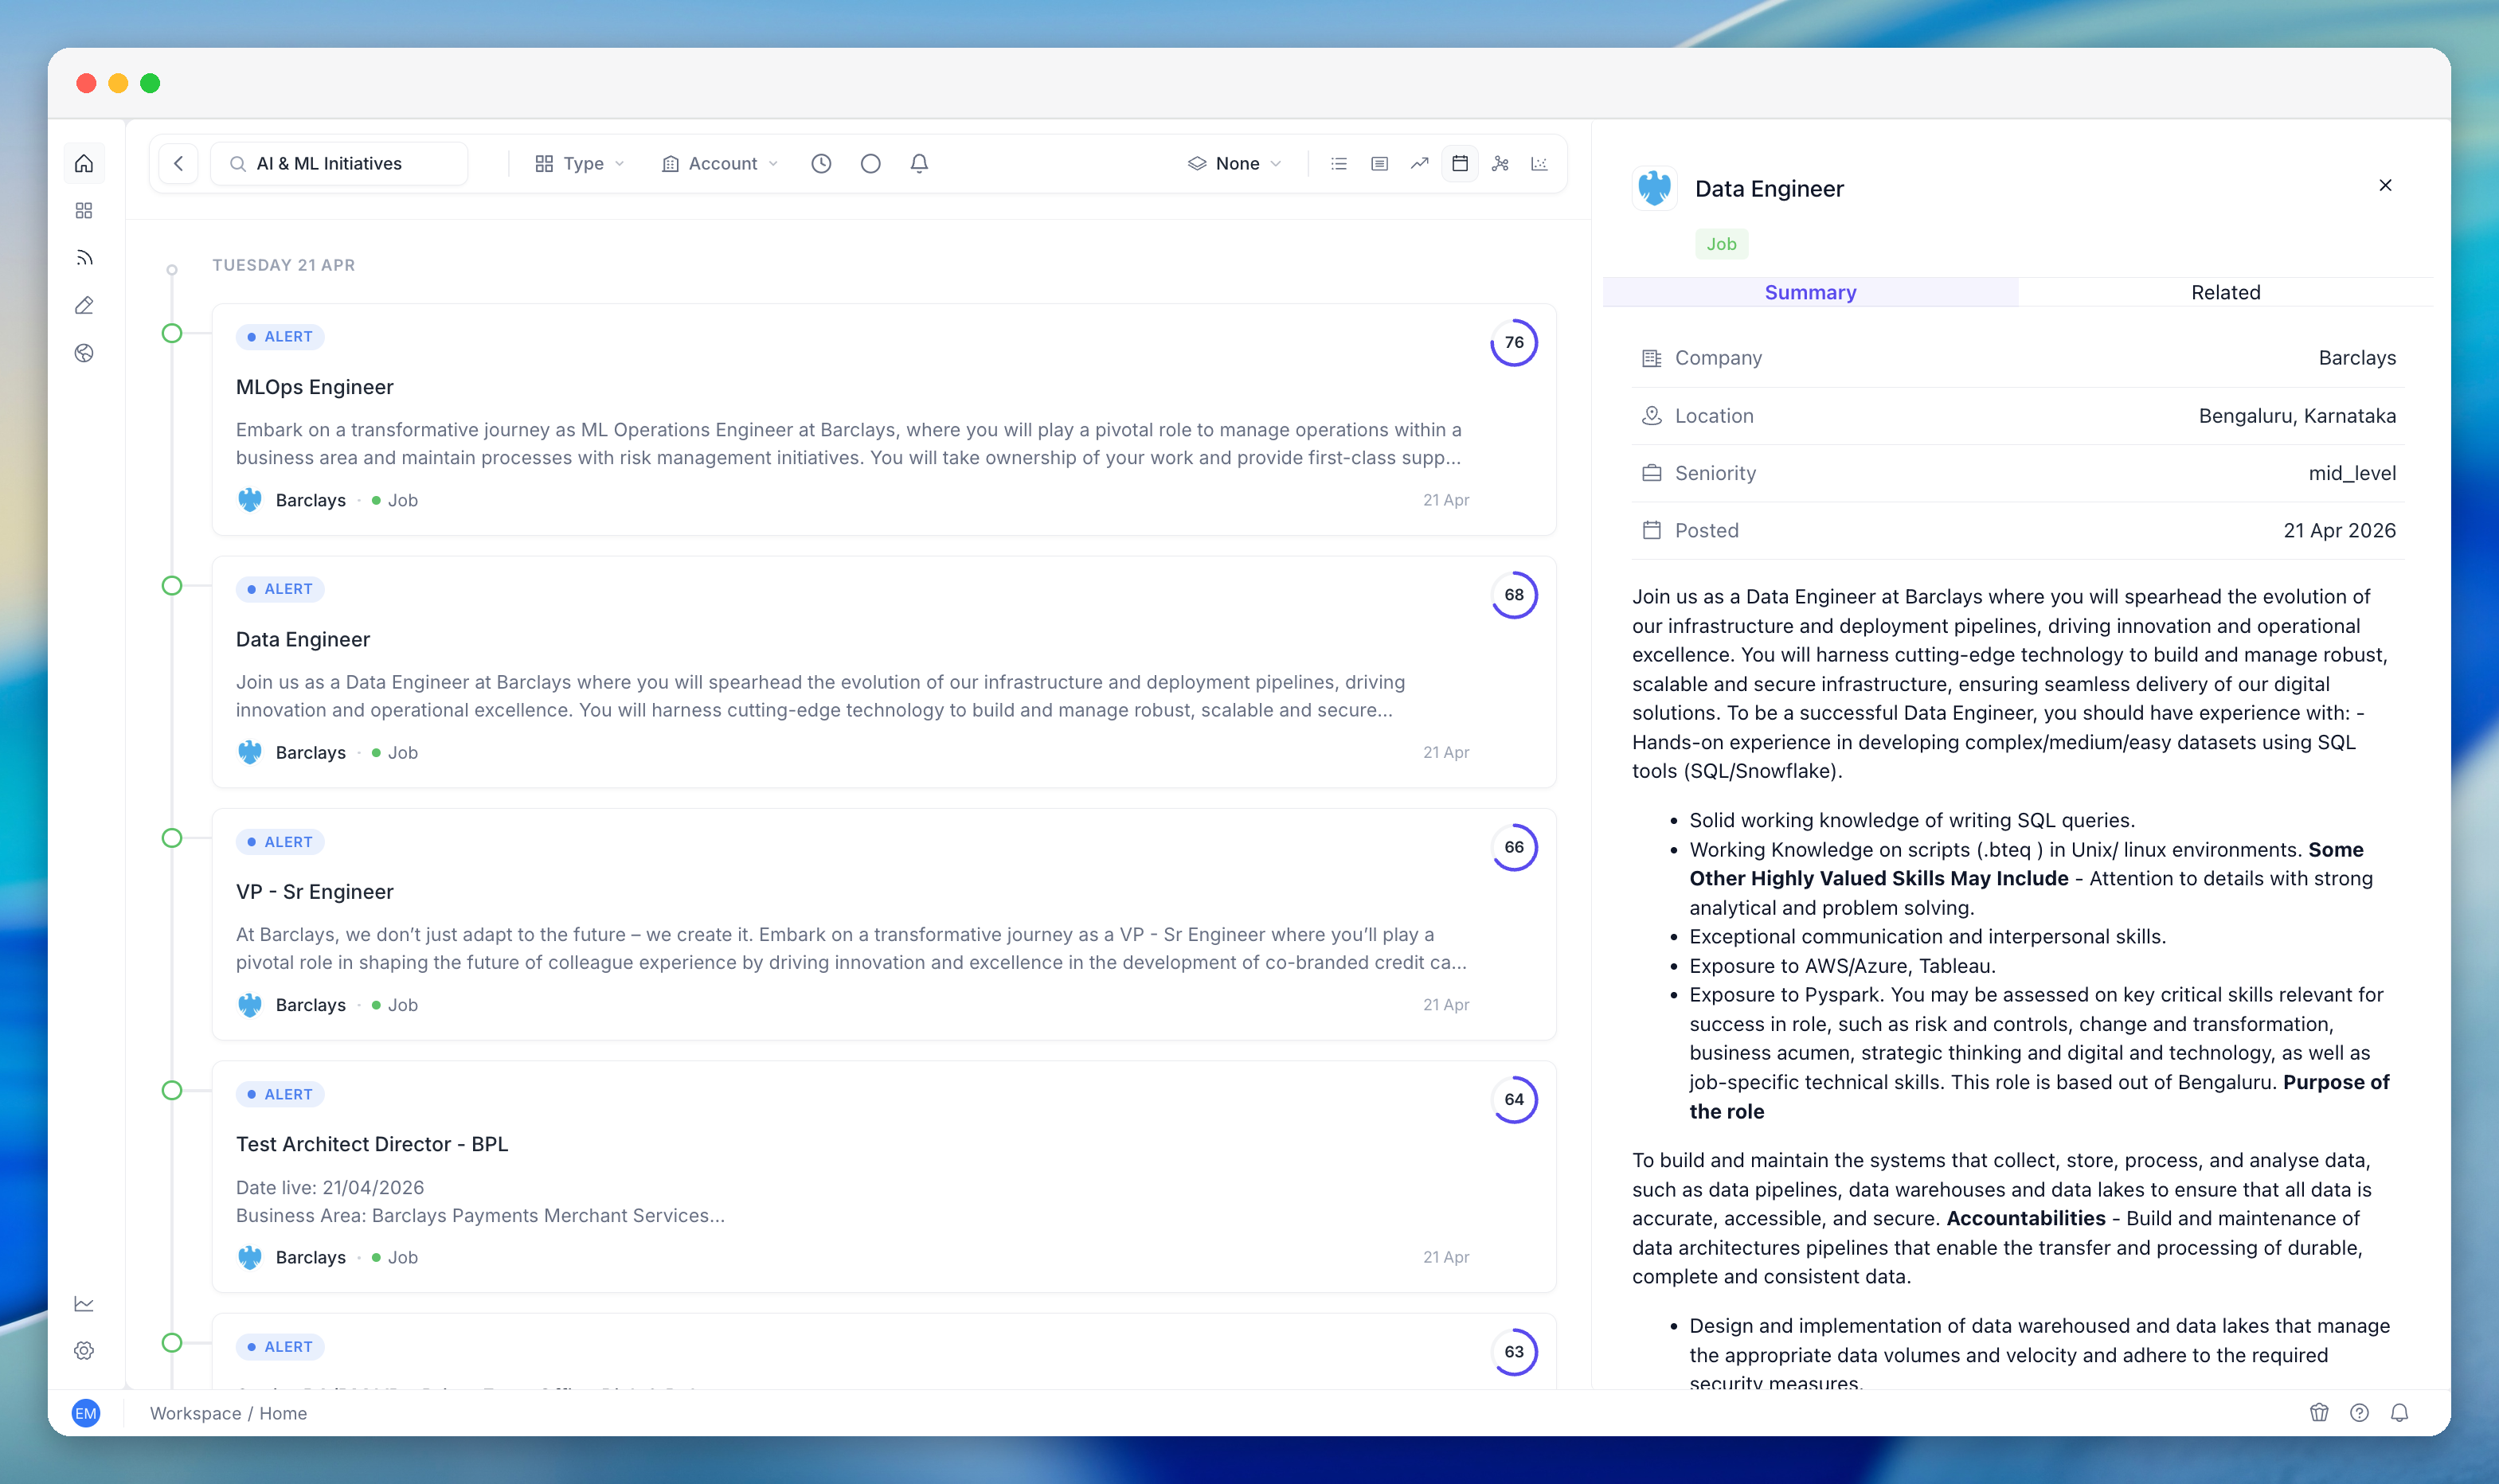Viewport: 2499px width, 1484px height.
Task: Click the score 76 progress ring
Action: (x=1515, y=343)
